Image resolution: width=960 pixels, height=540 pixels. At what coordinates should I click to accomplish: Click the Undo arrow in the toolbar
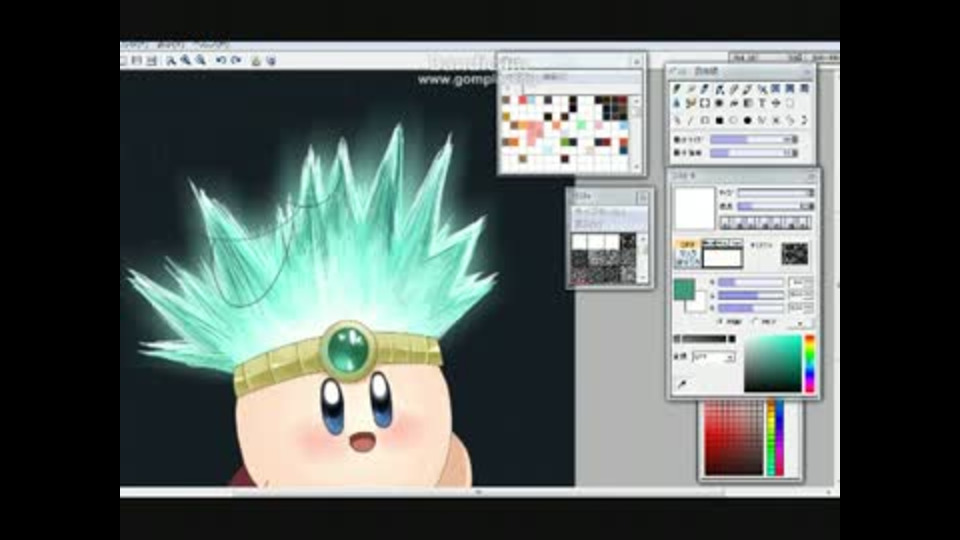(221, 60)
